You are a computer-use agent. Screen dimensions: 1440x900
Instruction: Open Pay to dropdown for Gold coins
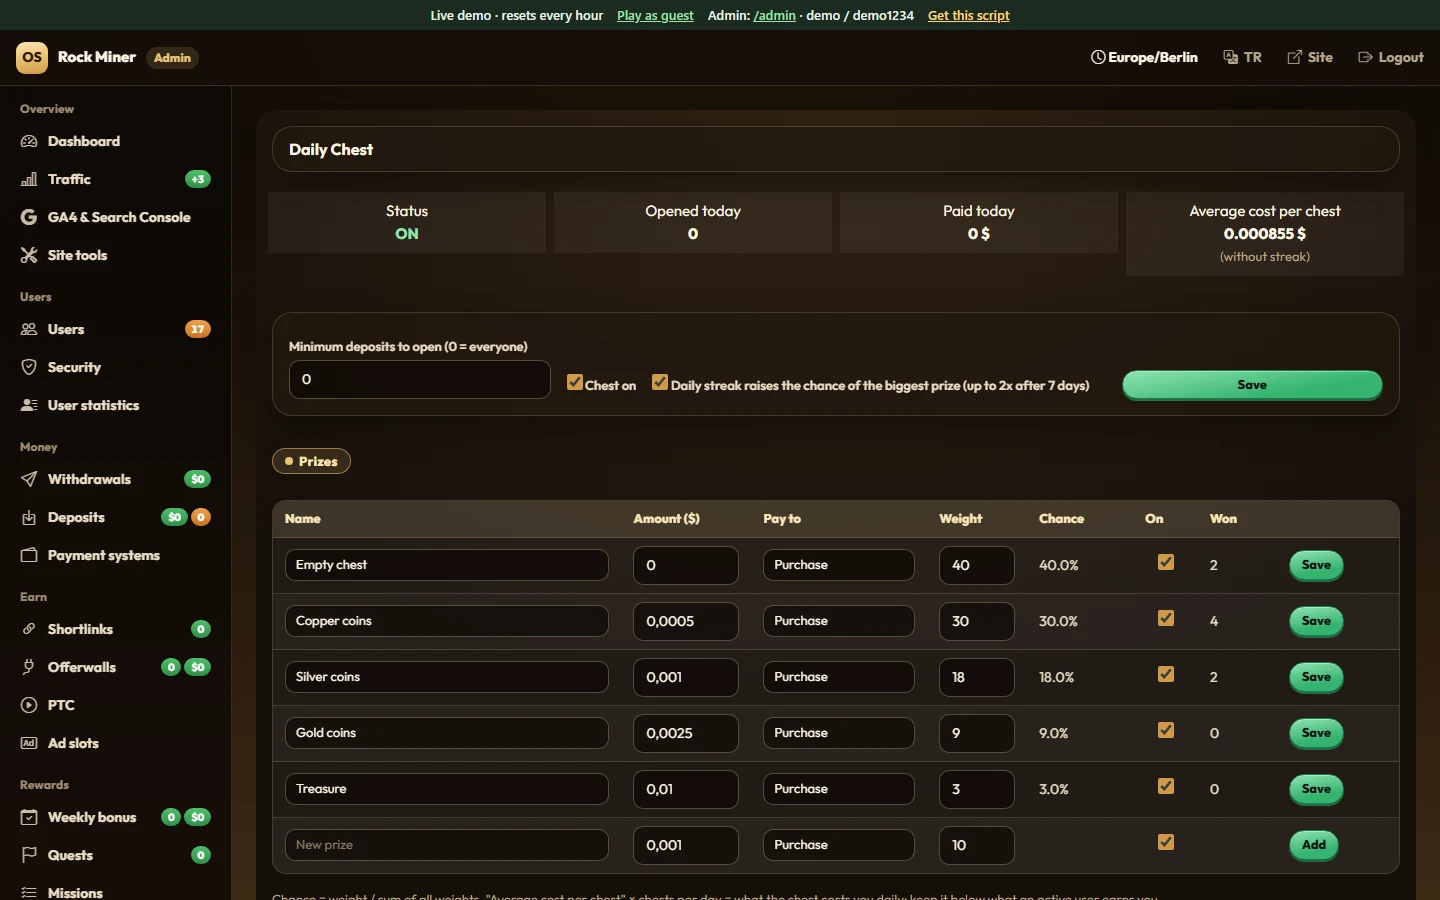coord(838,733)
